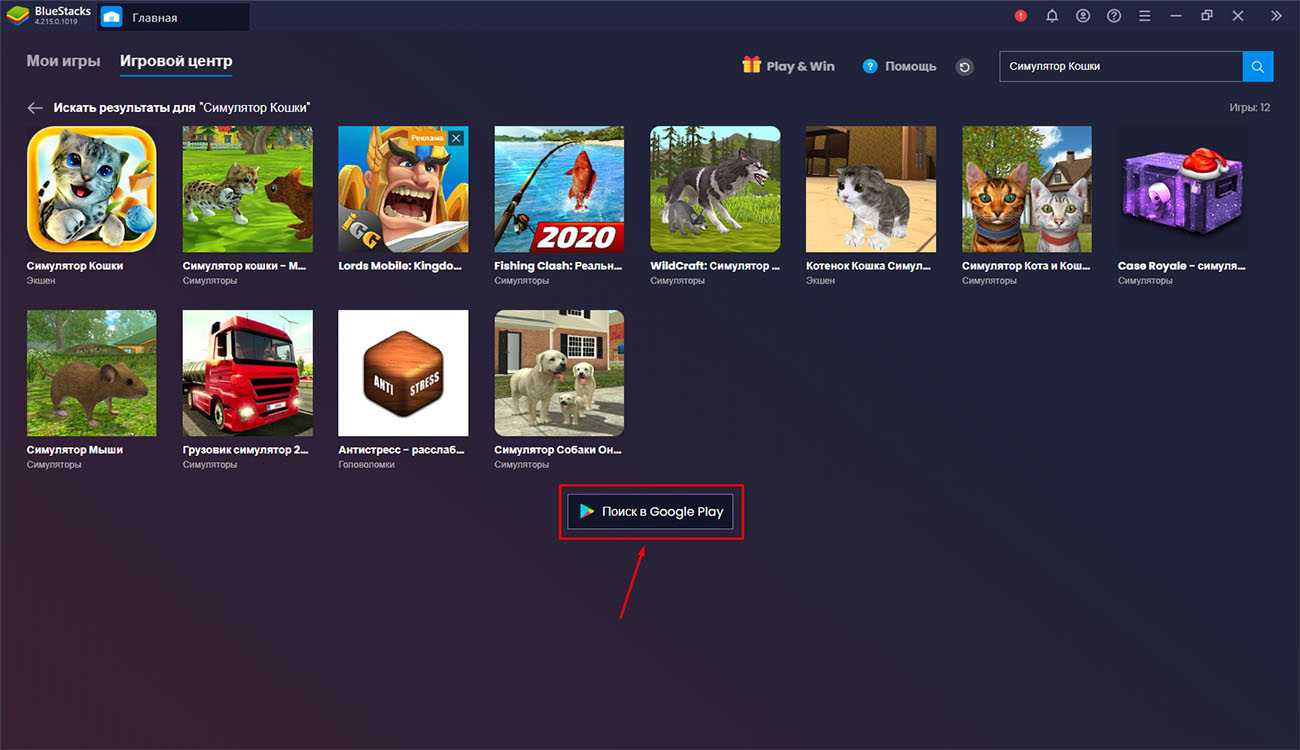Click the refresh icon next to Помощь
1300x750 pixels.
click(964, 67)
